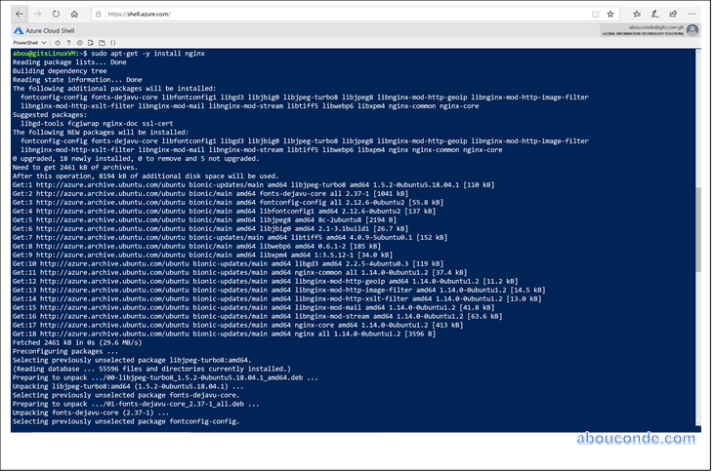Open the favorites list icon
The width and height of the screenshot is (714, 472).
(638, 15)
